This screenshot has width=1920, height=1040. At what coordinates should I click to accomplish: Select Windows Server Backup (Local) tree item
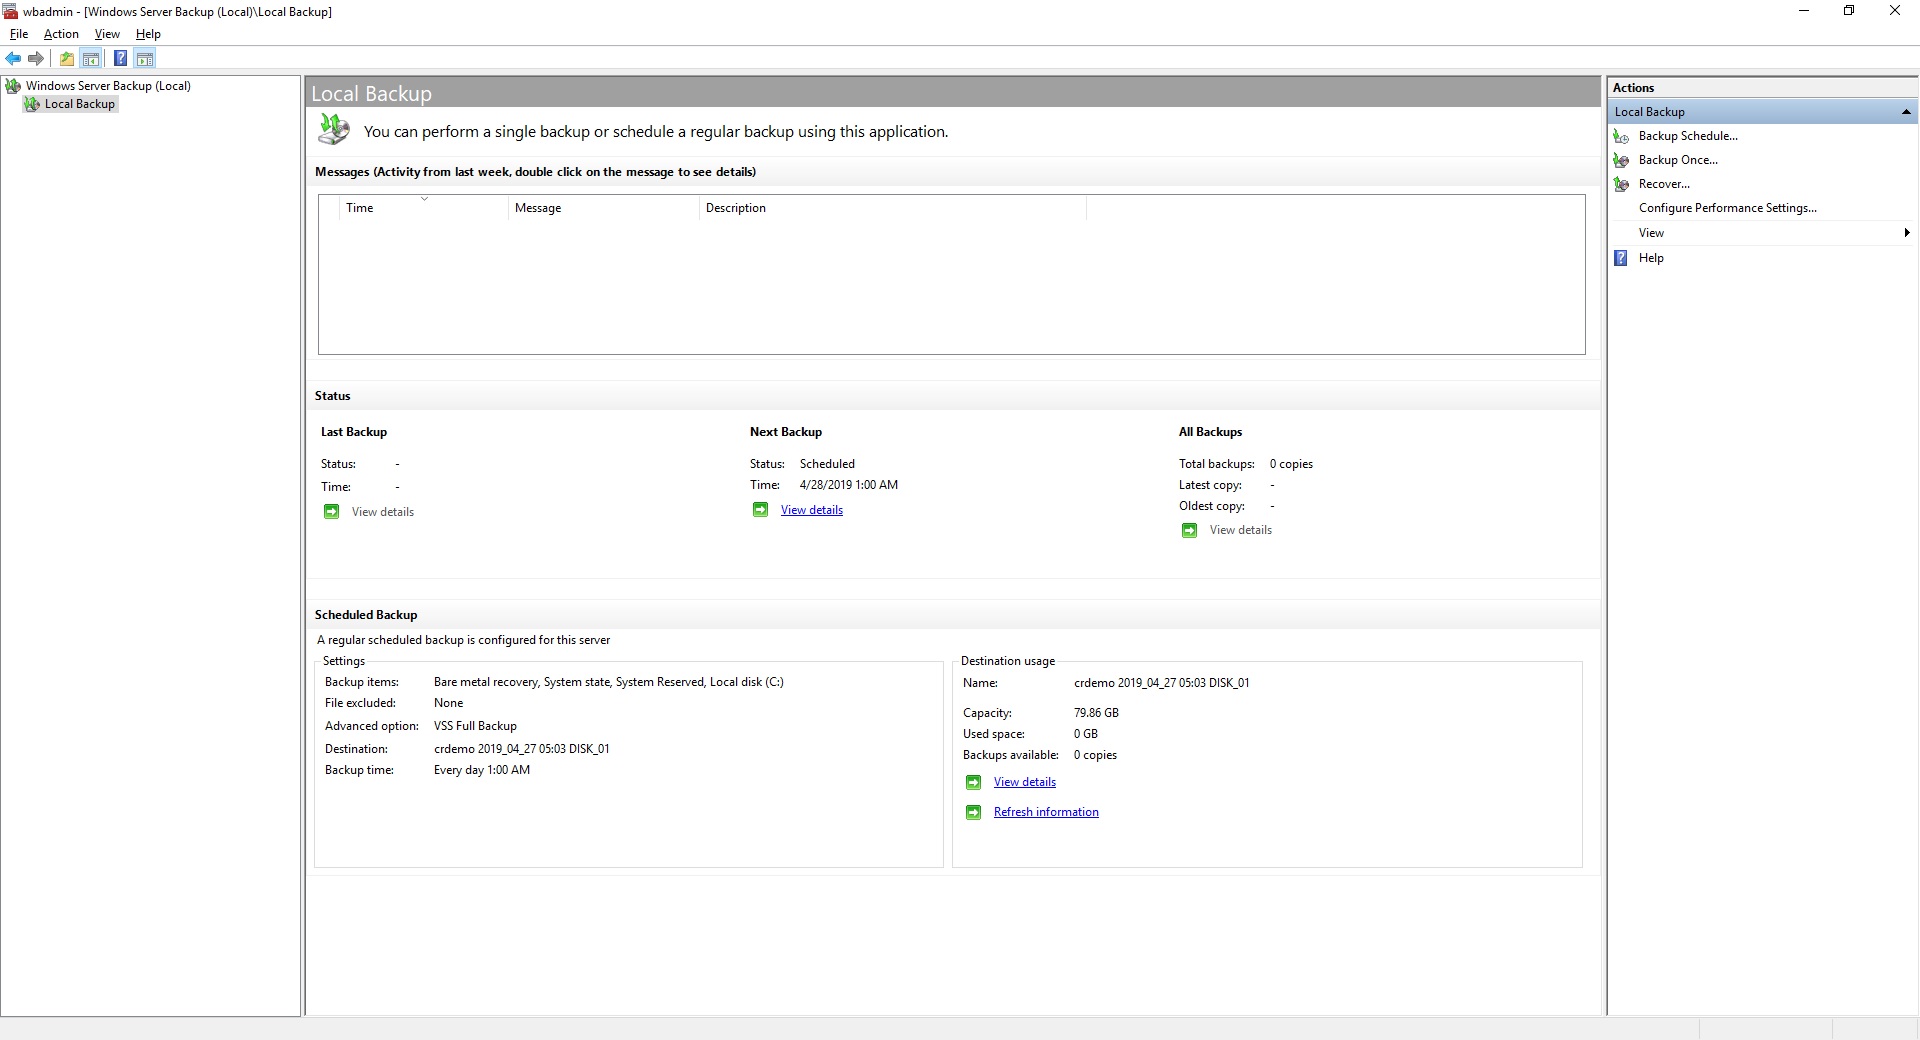[x=108, y=86]
